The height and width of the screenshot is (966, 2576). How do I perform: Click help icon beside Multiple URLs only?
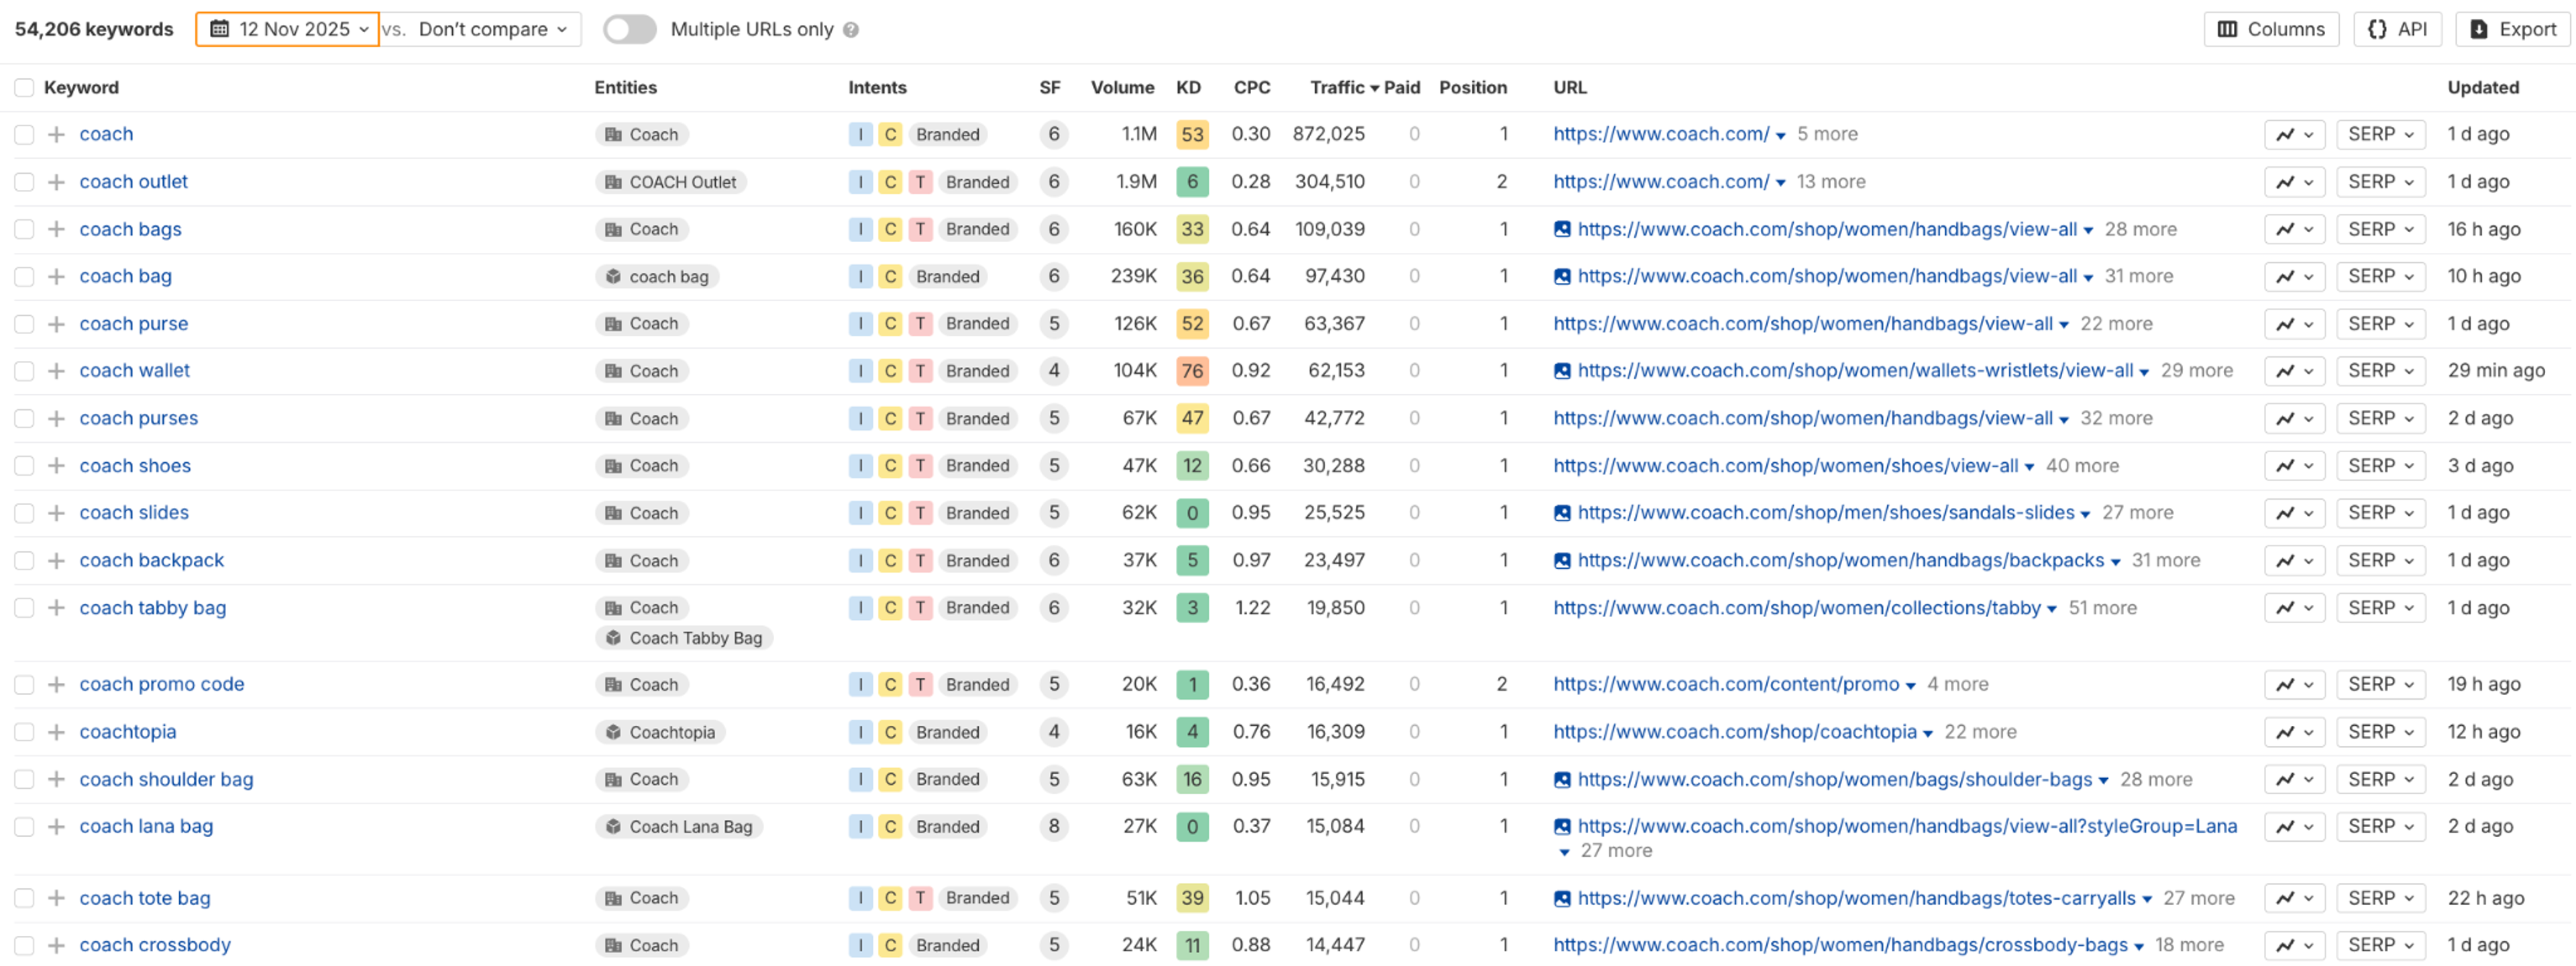851,30
